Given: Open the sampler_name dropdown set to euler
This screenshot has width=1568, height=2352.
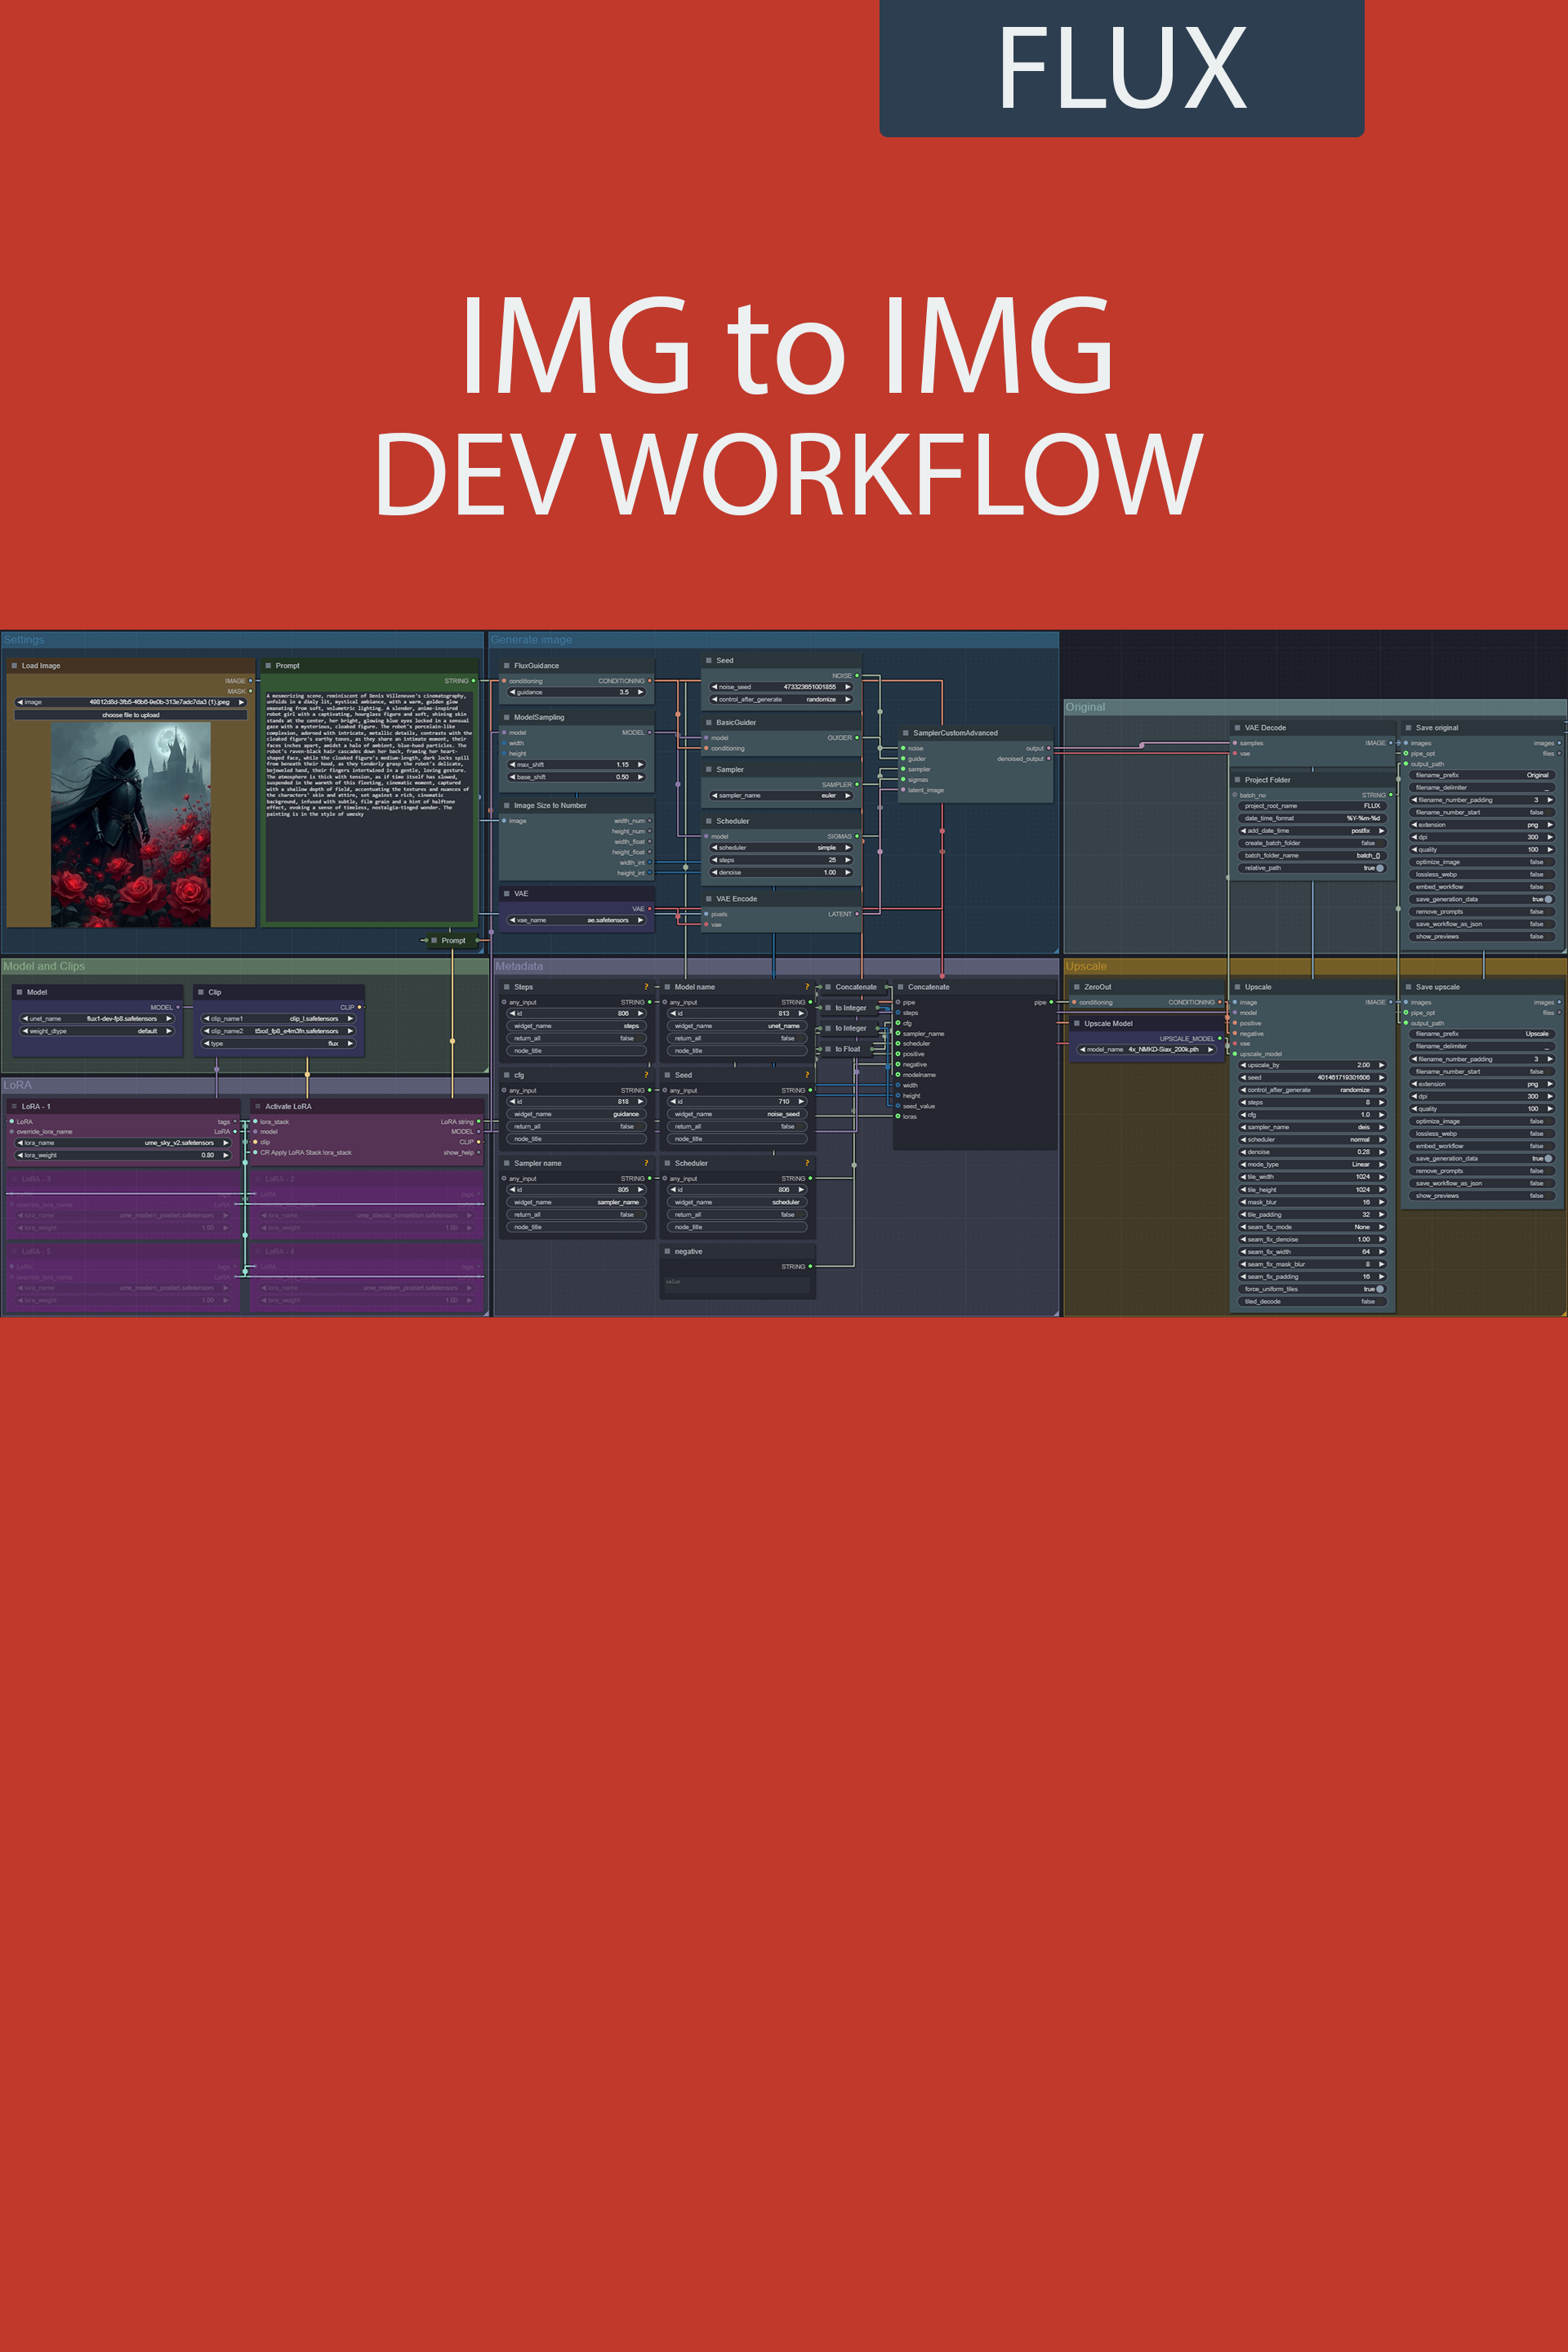Looking at the screenshot, I should [x=780, y=795].
